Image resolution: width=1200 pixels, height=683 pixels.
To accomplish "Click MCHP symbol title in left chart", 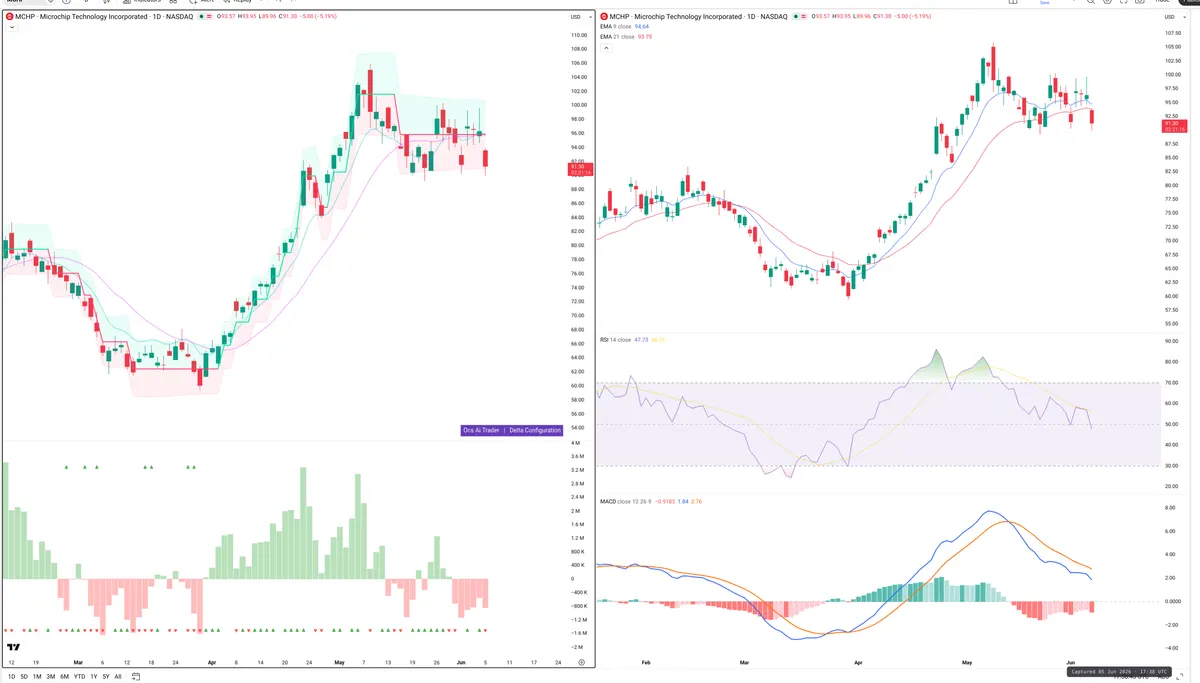I will [104, 17].
